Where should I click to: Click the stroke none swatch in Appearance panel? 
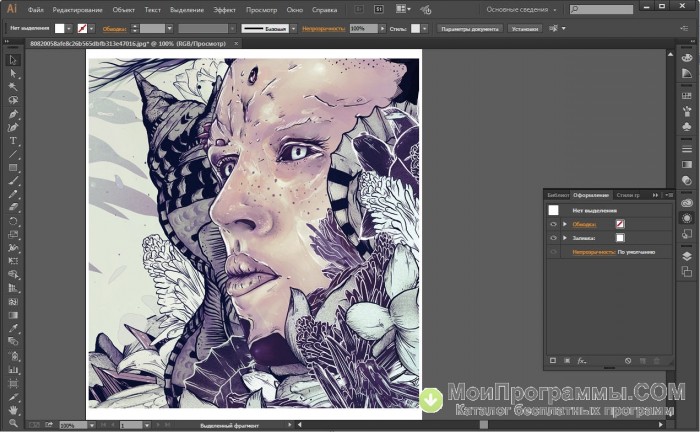click(x=620, y=224)
